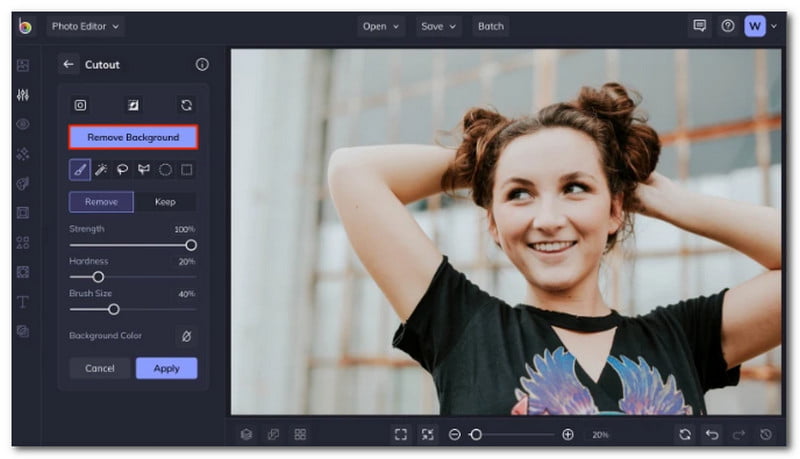Select the magic wand selection tool
The image size is (800, 459).
point(102,170)
